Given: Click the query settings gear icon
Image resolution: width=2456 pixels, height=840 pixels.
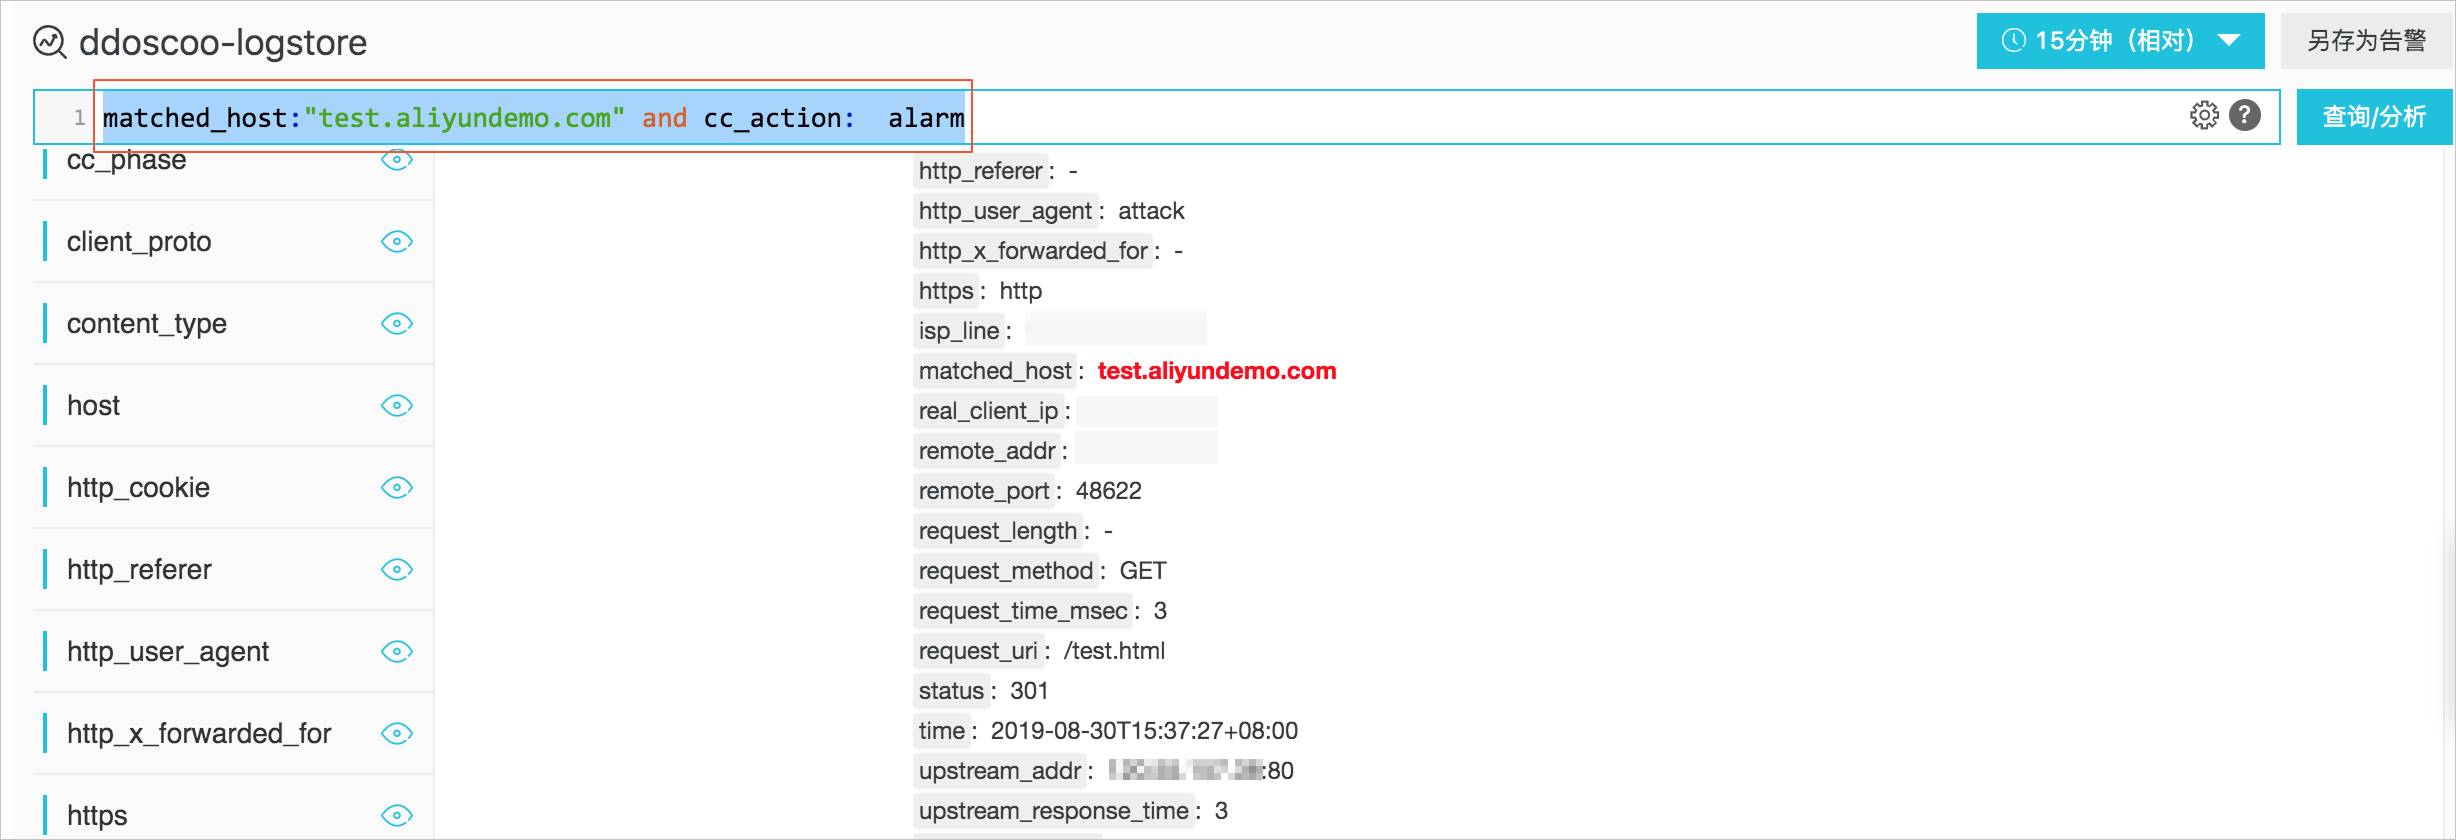Looking at the screenshot, I should tap(2204, 116).
